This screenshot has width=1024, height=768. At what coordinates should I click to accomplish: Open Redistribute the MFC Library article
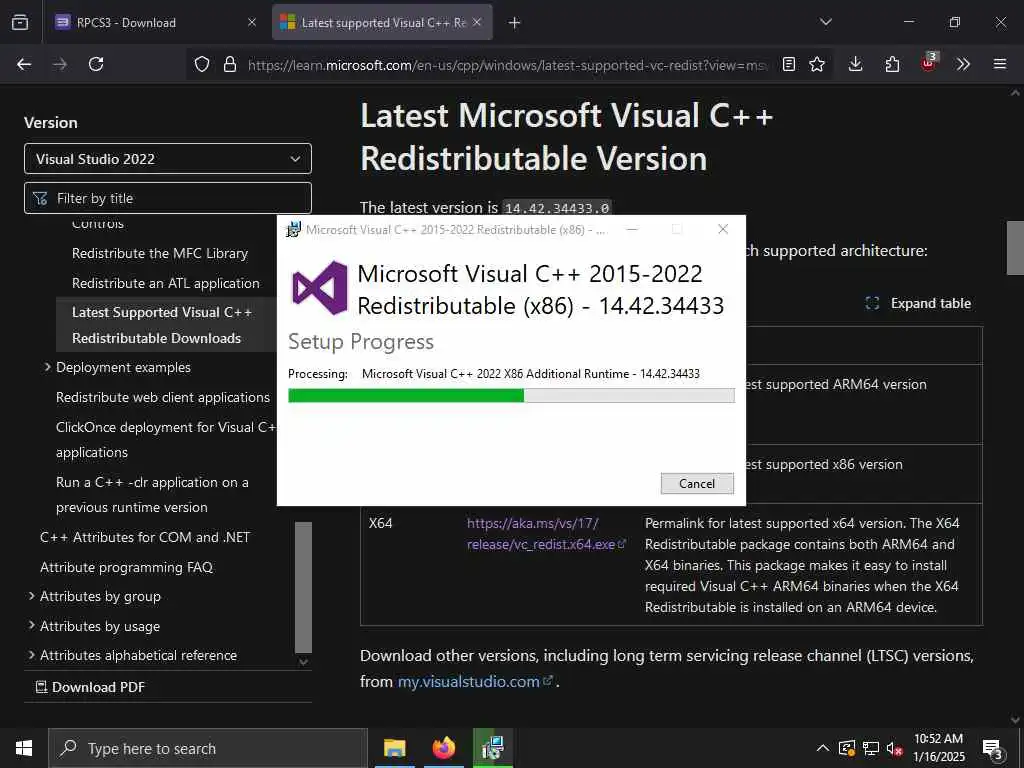pyautogui.click(x=160, y=253)
